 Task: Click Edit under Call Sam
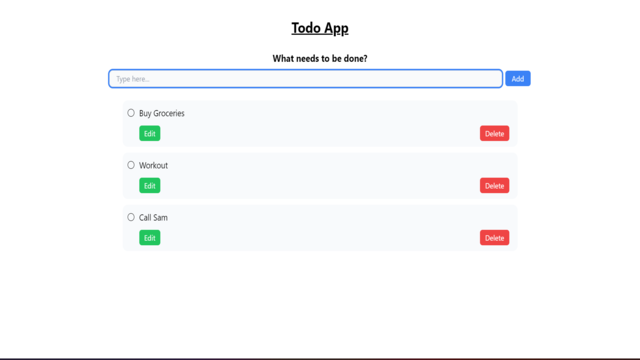[149, 238]
